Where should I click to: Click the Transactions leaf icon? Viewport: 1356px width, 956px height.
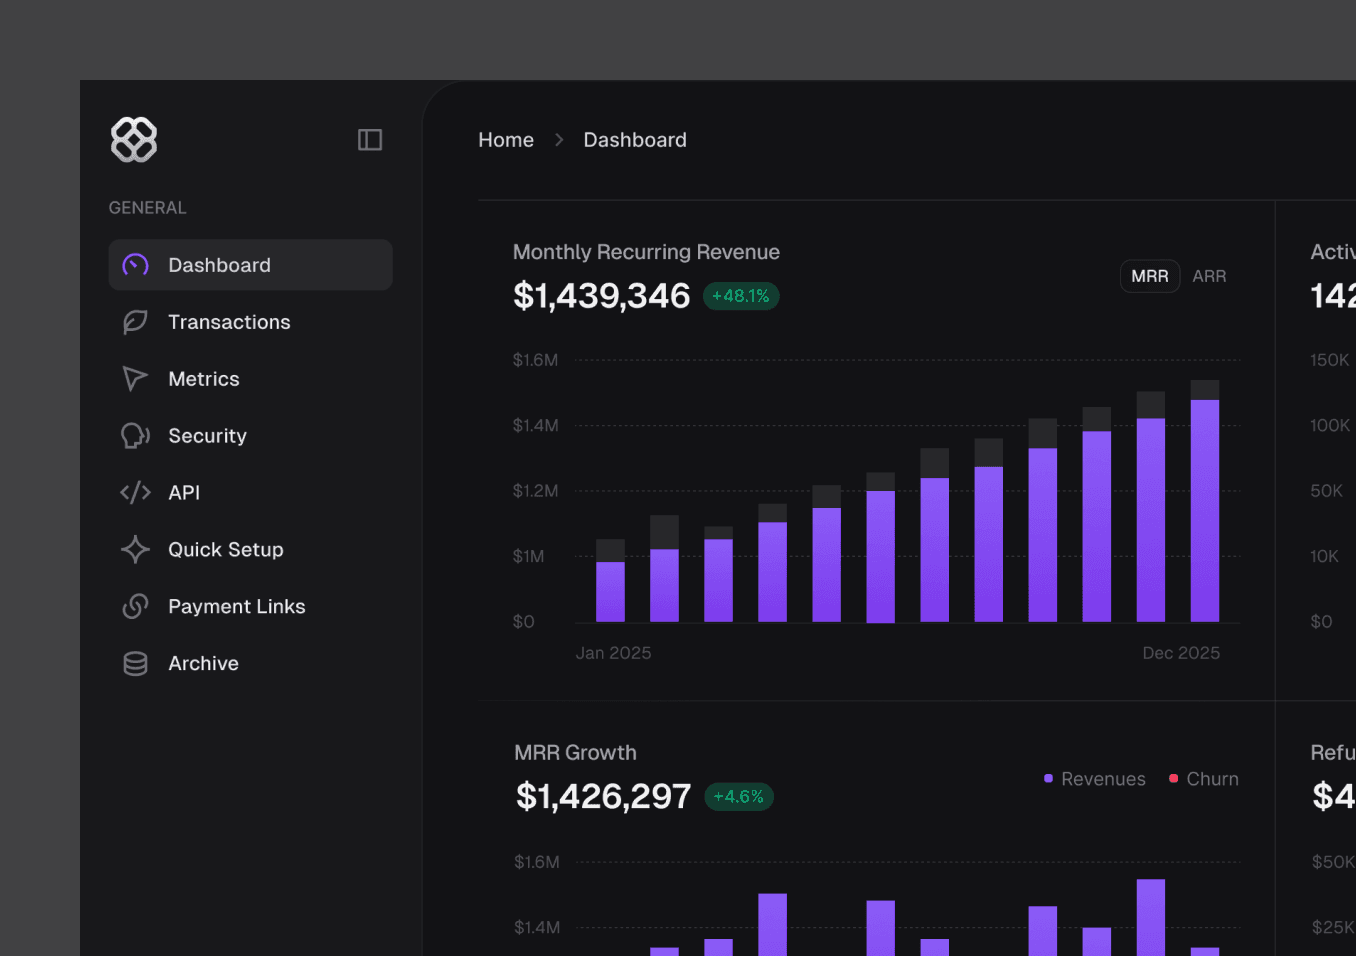pos(135,322)
